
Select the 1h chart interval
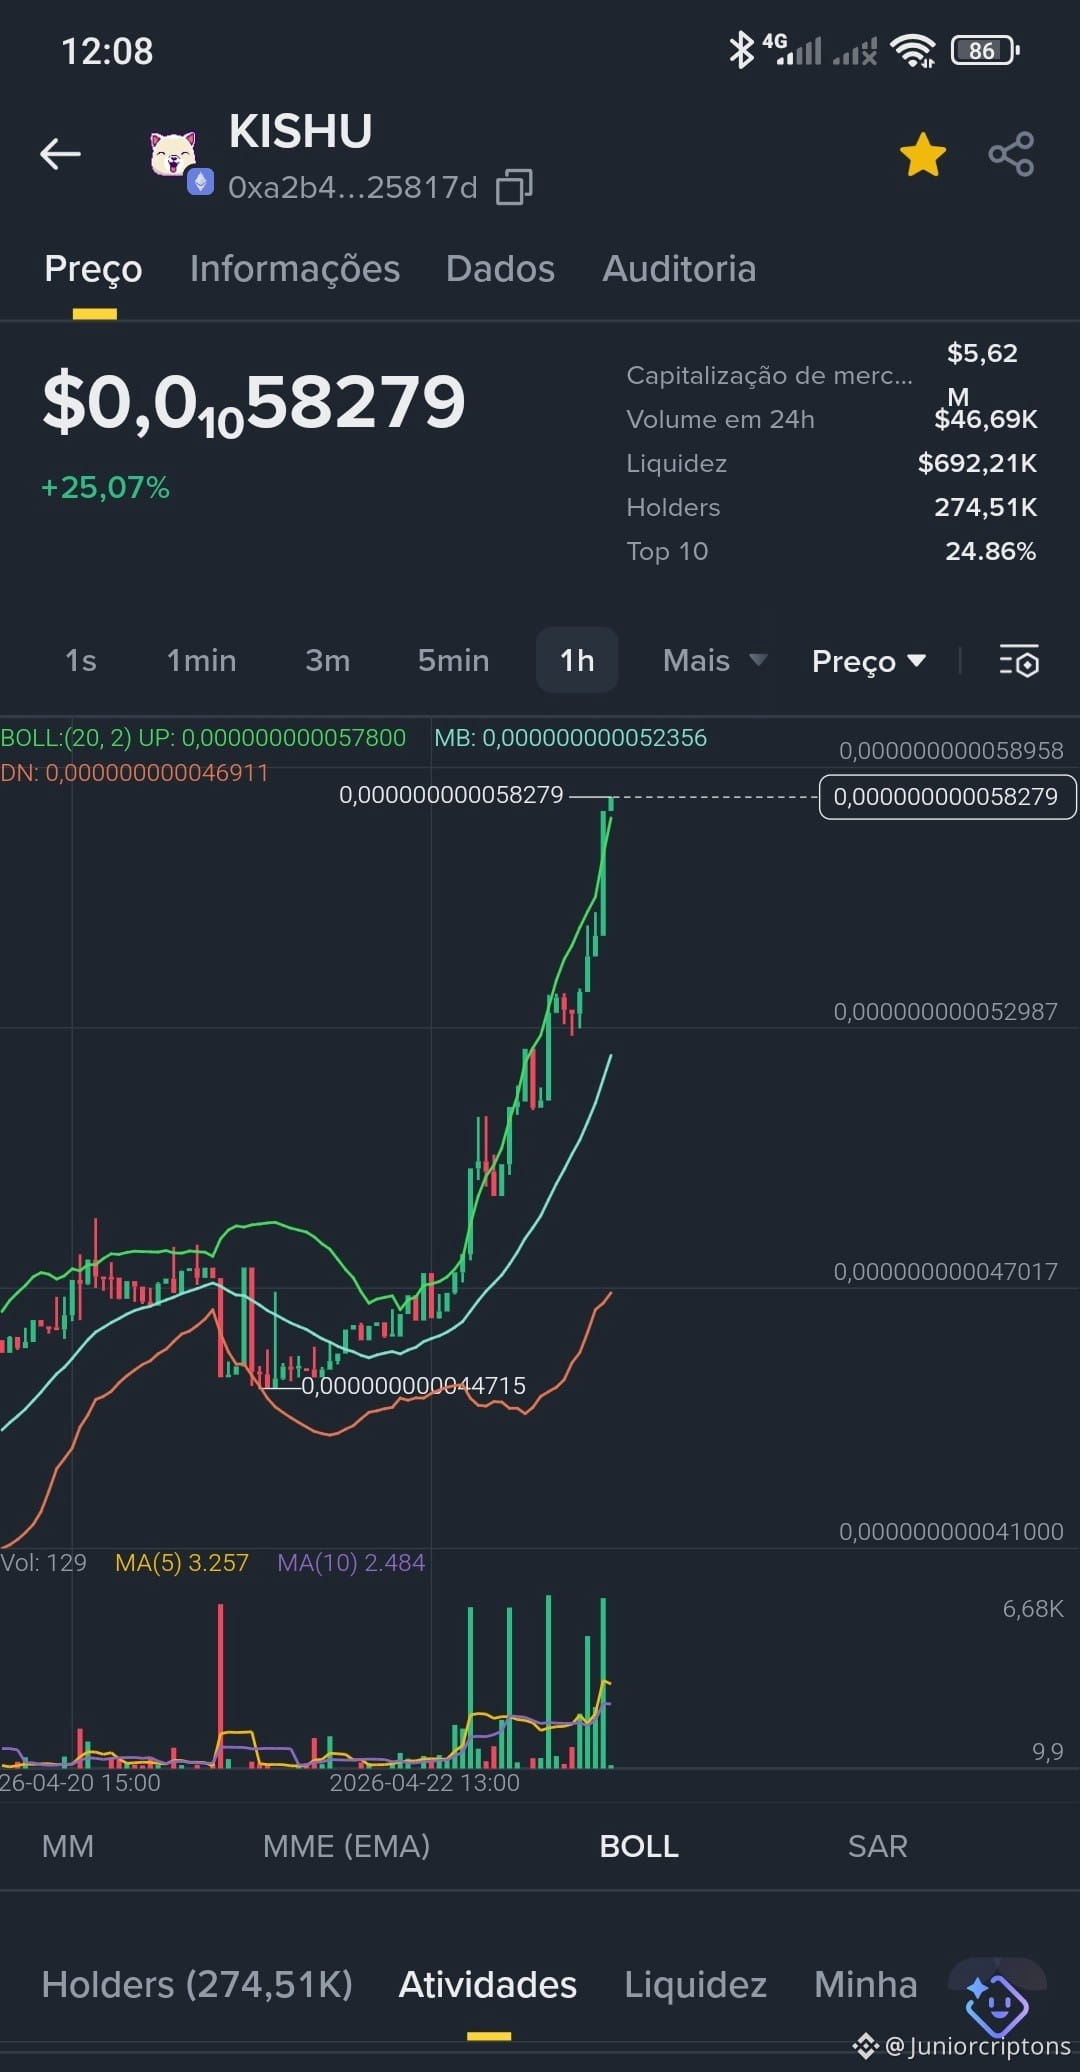(577, 660)
